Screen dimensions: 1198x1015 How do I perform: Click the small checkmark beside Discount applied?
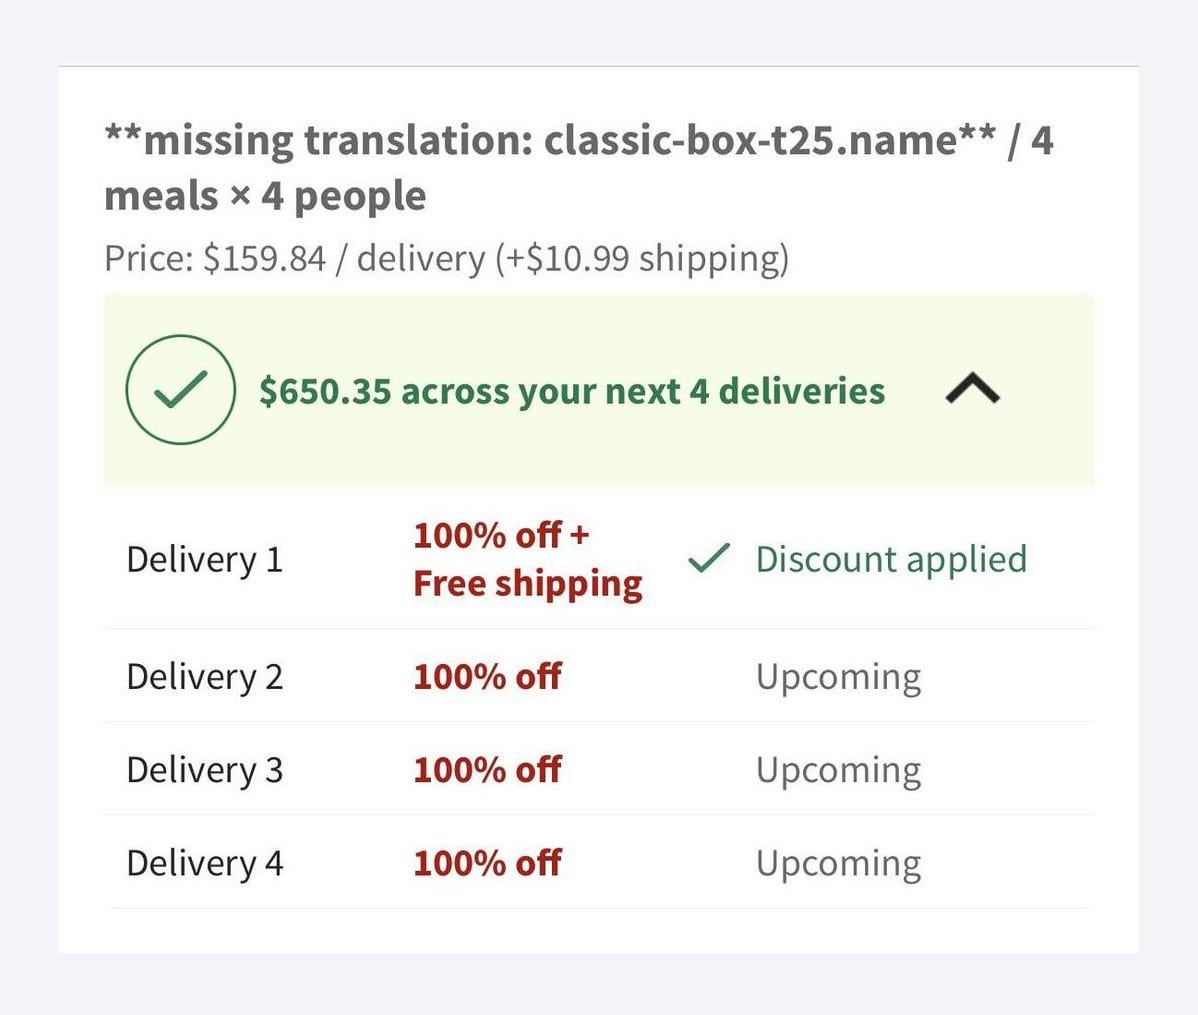click(709, 559)
